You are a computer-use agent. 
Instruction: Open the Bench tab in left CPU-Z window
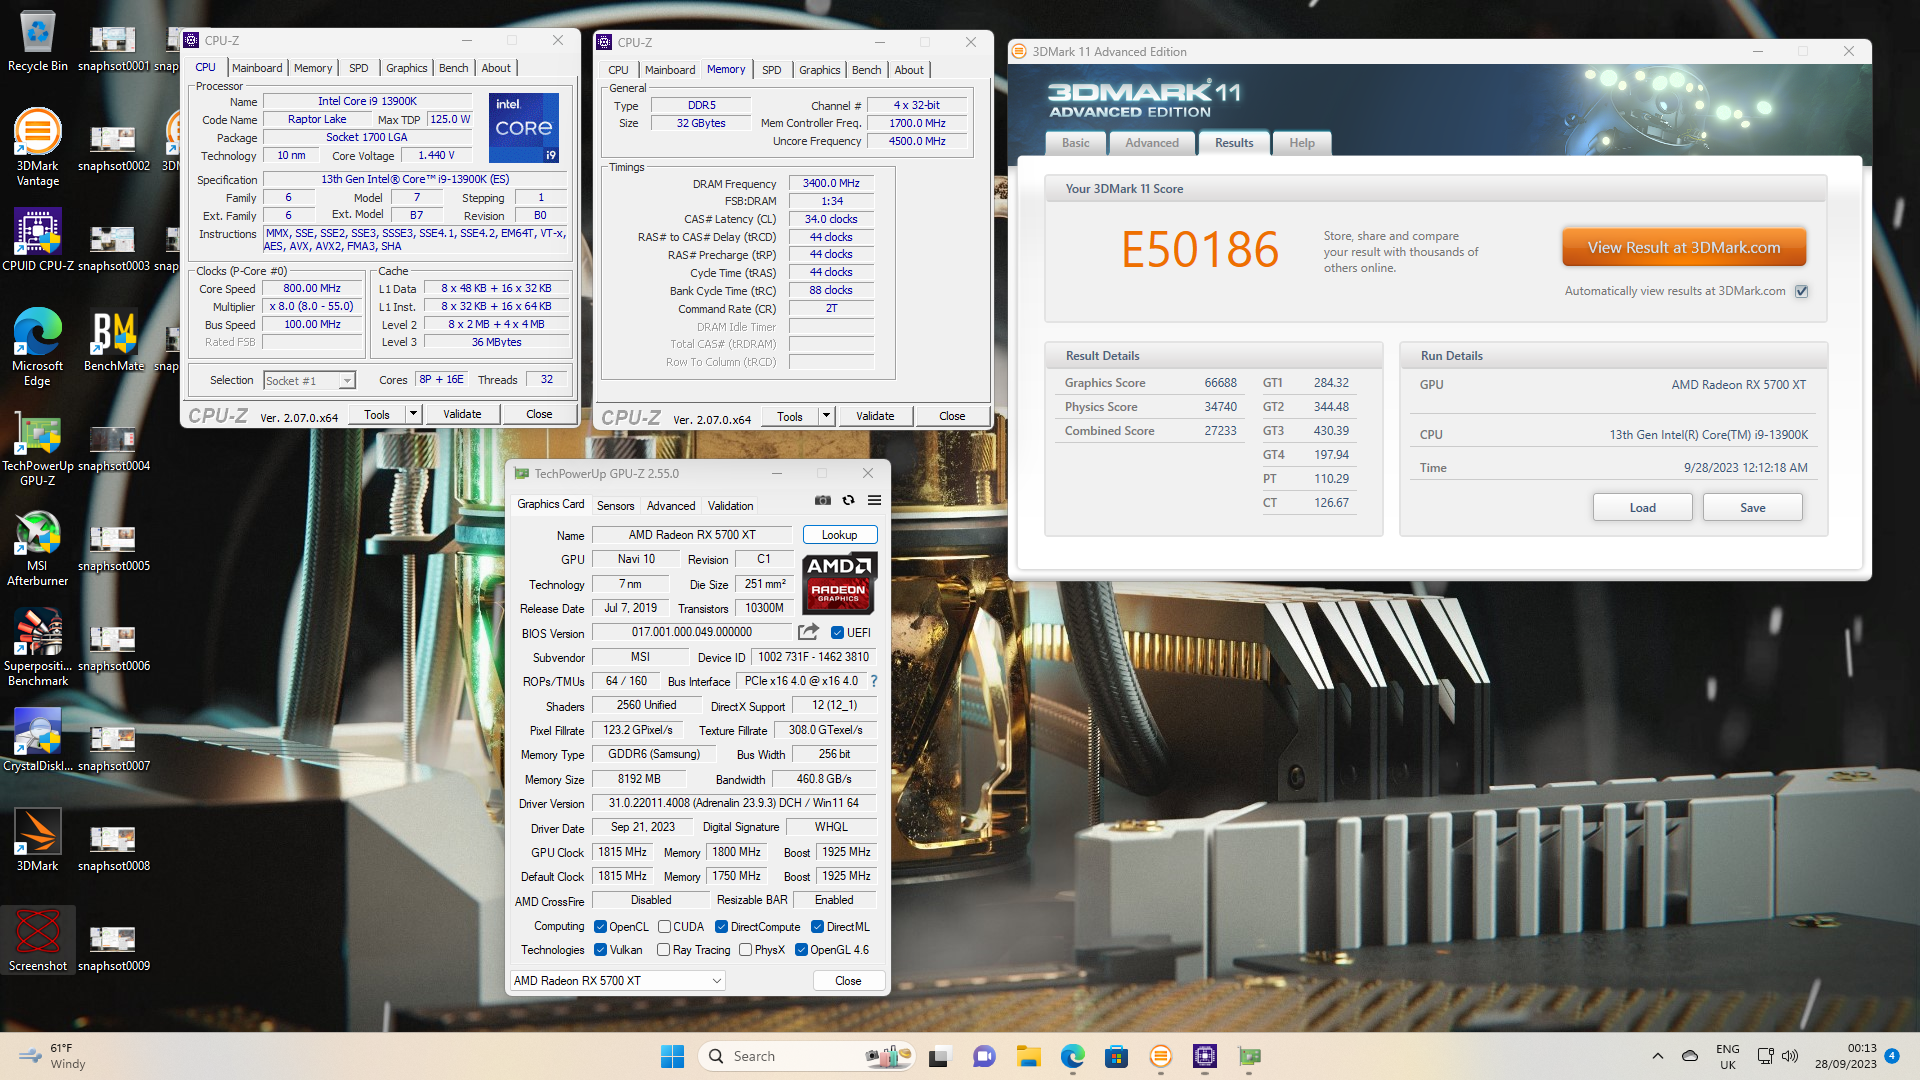click(x=453, y=68)
